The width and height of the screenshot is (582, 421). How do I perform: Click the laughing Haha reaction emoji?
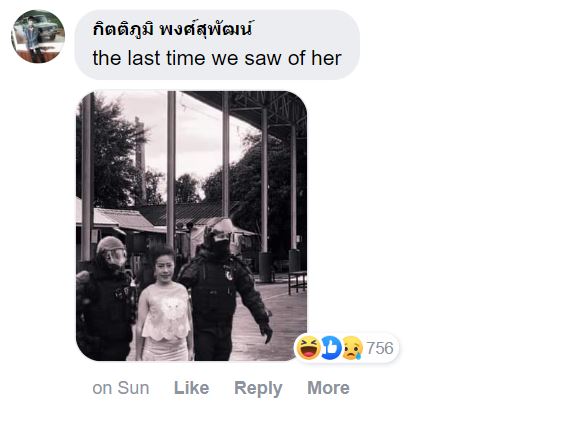click(308, 348)
